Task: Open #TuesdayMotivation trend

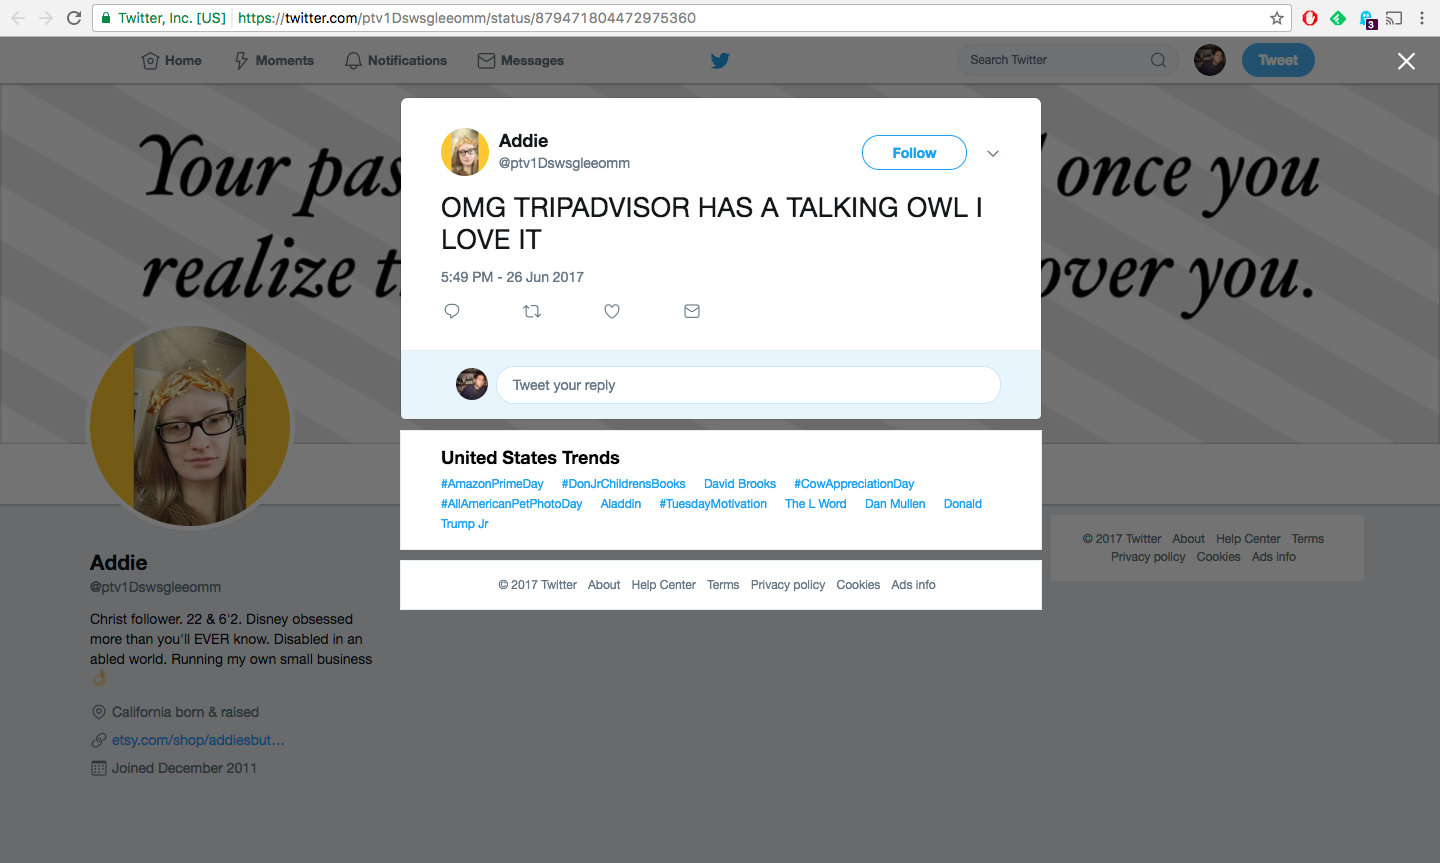Action: (x=713, y=504)
